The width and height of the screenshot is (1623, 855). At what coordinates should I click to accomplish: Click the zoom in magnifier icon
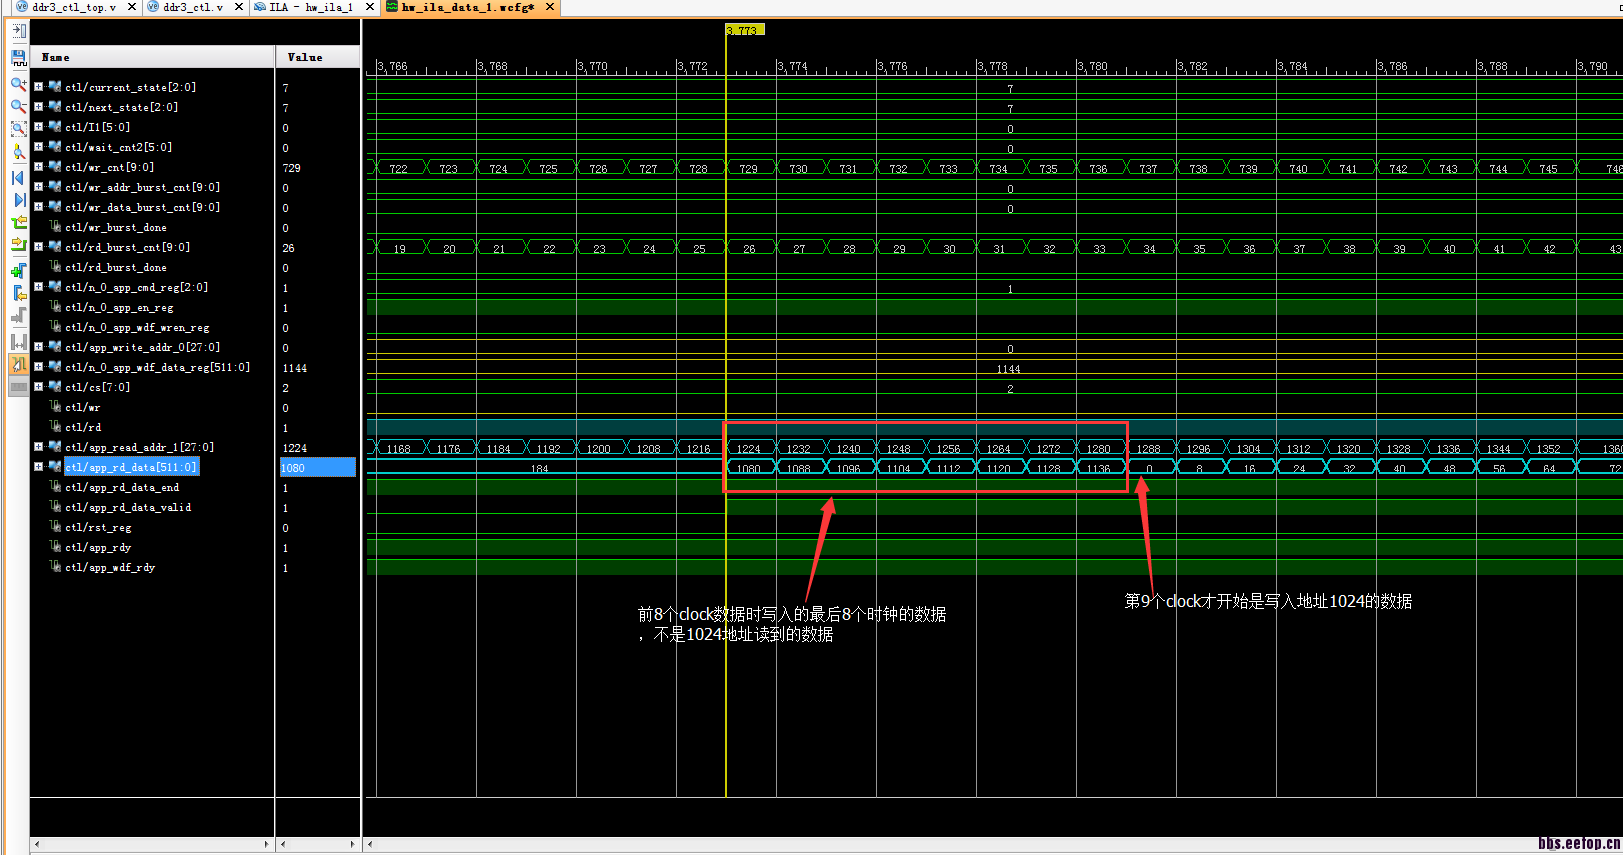click(x=18, y=84)
